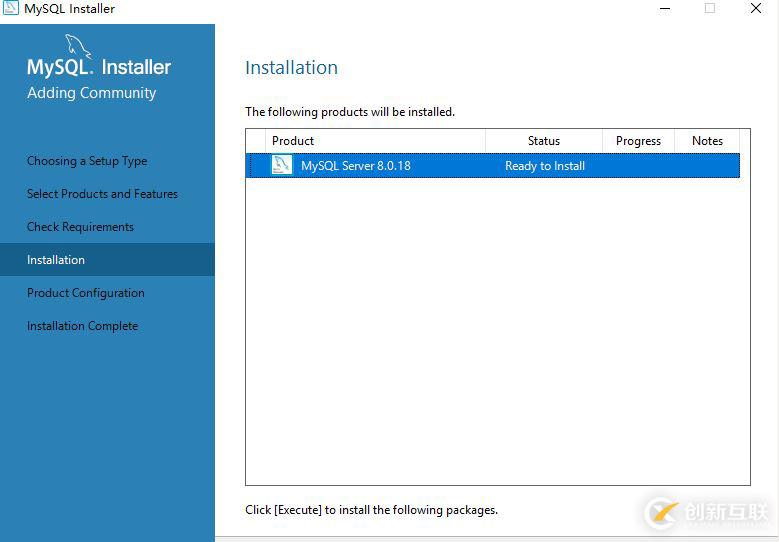779x542 pixels.
Task: Minimize the MySQL Installer window
Action: click(665, 8)
